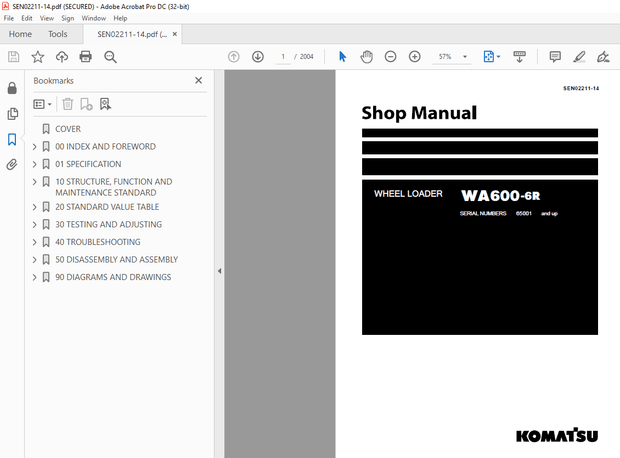Activate the Hand pan tool

(x=367, y=57)
